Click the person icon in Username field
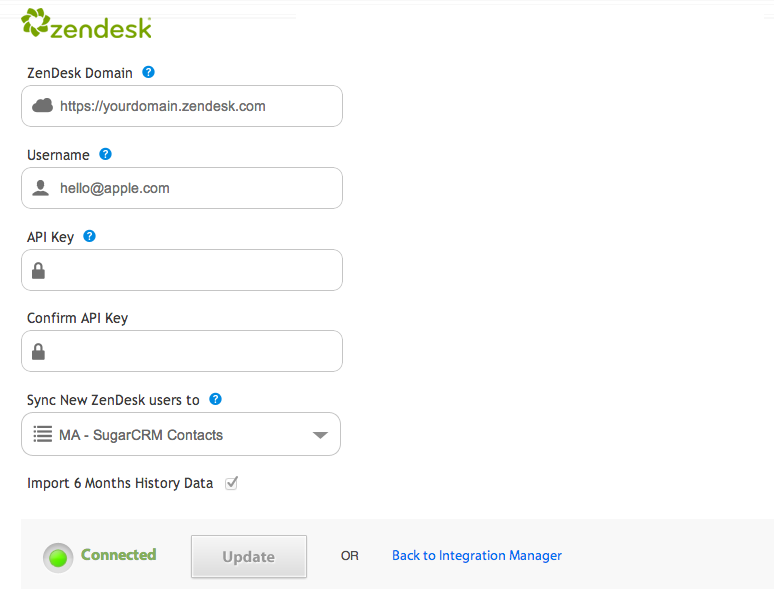 click(40, 188)
